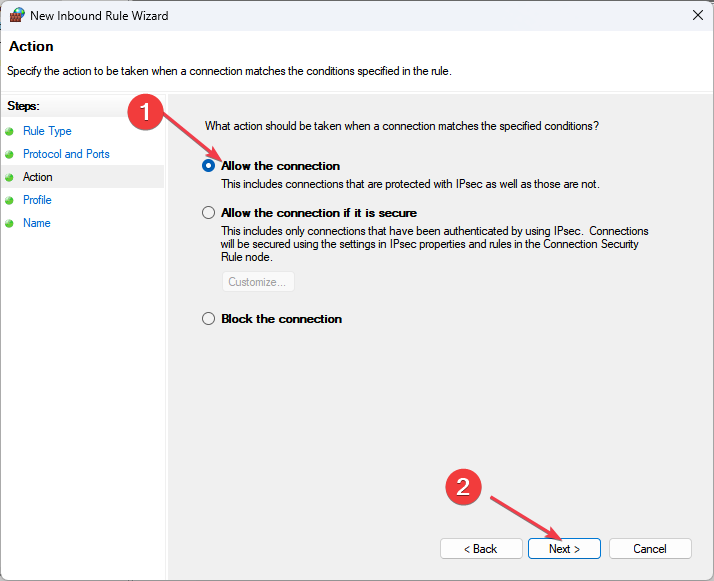Click green bullet beside Profile step
The image size is (714, 581).
pos(9,200)
